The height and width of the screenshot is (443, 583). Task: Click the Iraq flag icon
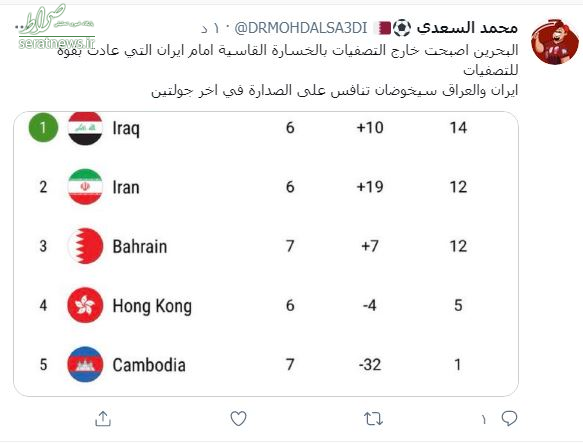tap(85, 128)
